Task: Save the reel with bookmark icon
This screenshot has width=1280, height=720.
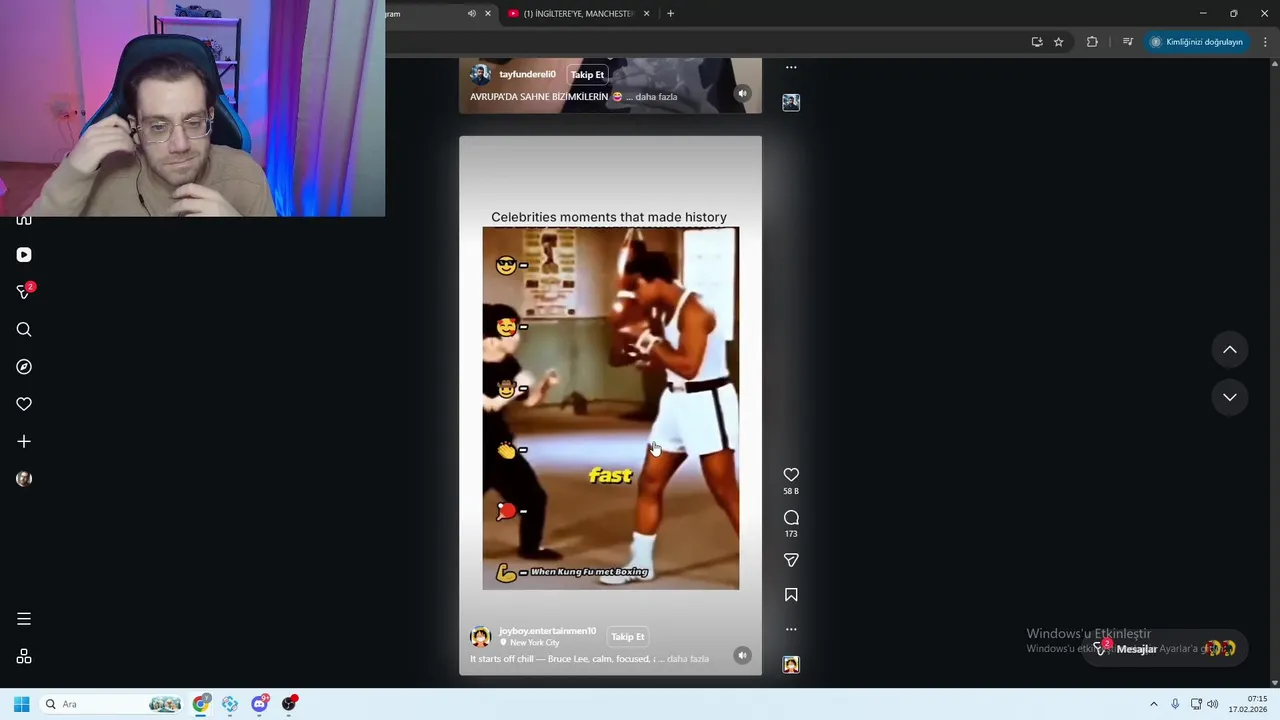Action: tap(791, 595)
